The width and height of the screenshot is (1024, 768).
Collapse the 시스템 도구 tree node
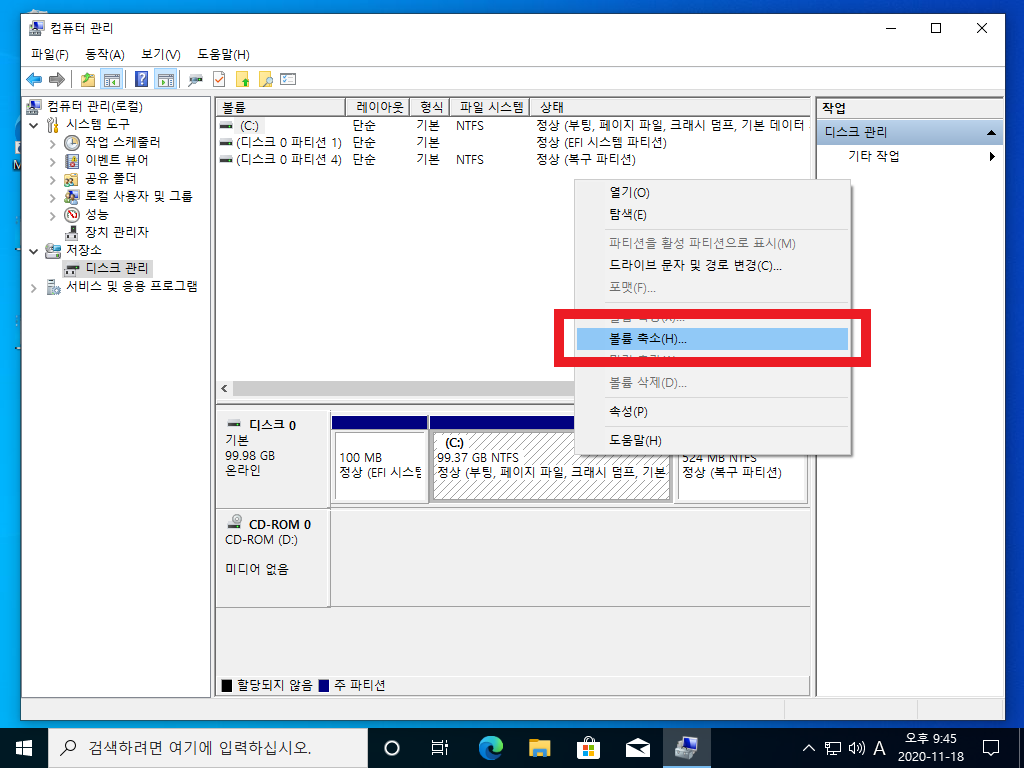pos(36,125)
